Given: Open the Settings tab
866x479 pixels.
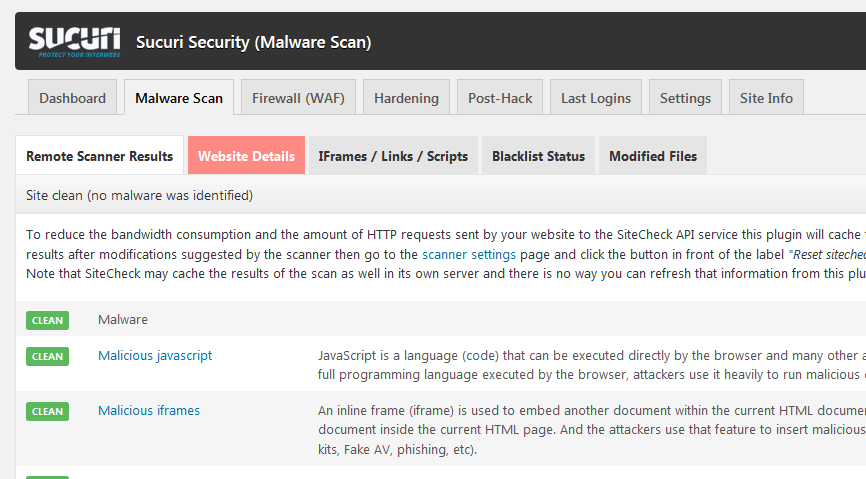Looking at the screenshot, I should [685, 98].
